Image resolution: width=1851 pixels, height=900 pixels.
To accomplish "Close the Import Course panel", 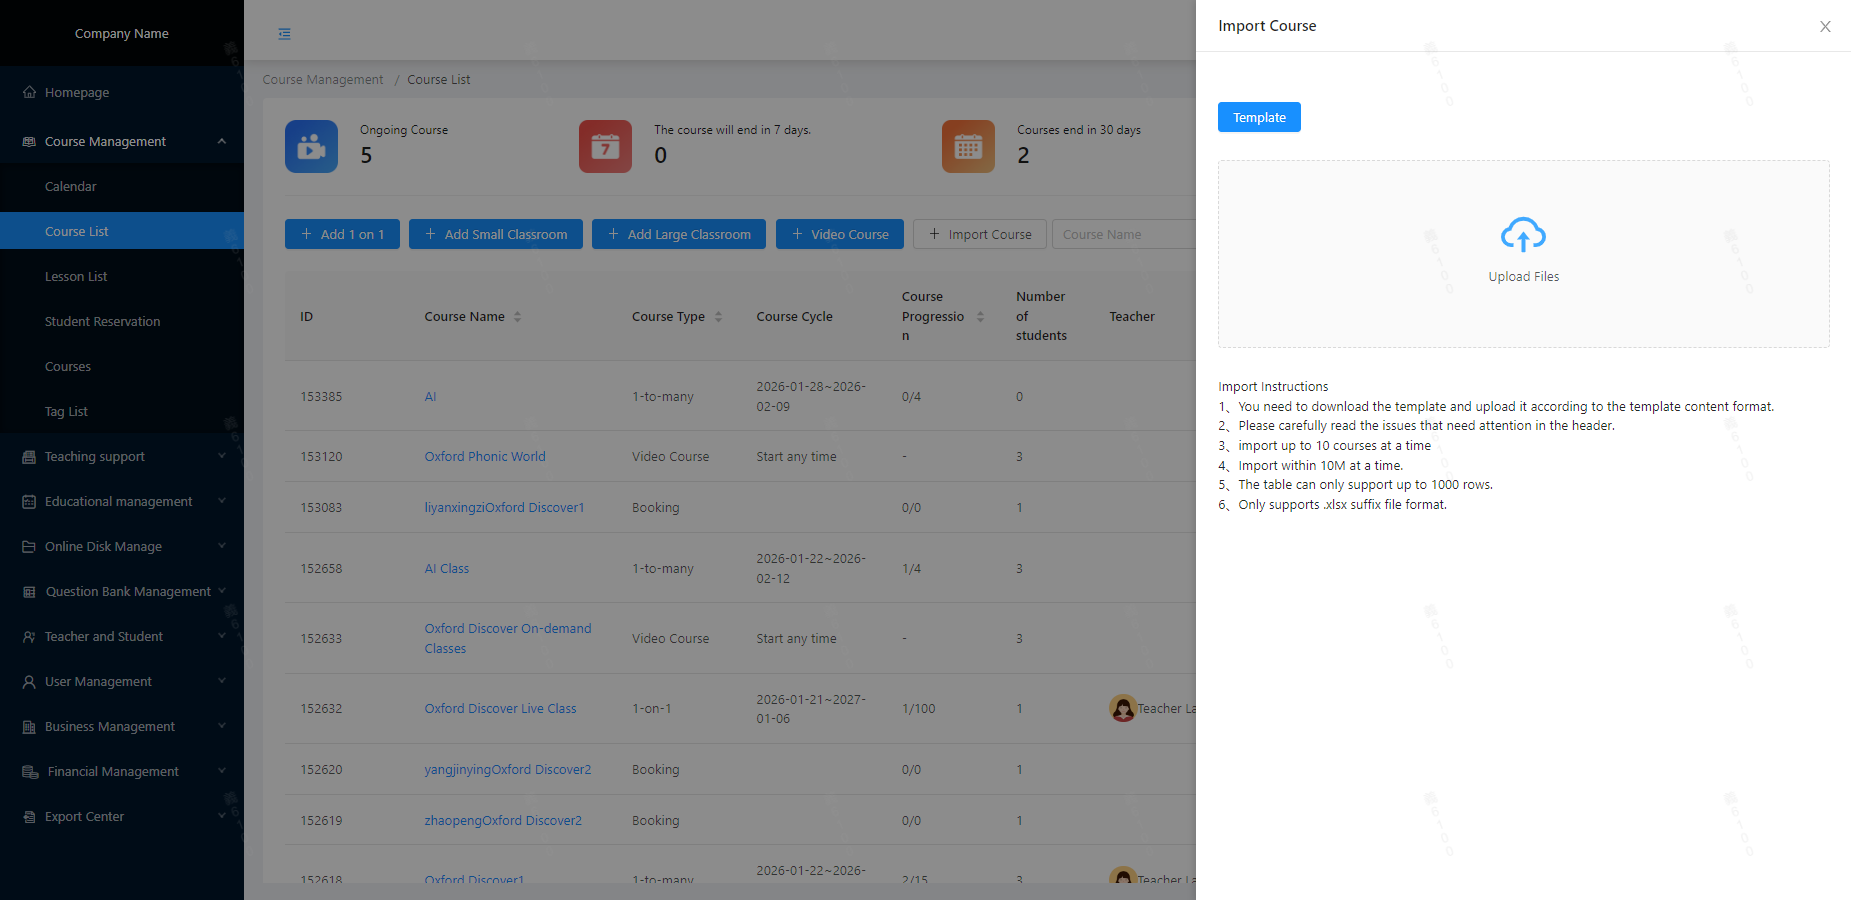I will click(x=1825, y=27).
